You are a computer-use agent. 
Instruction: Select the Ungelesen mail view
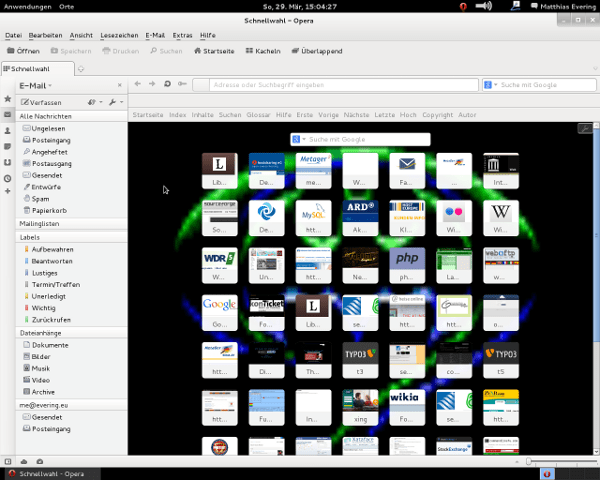pyautogui.click(x=48, y=129)
